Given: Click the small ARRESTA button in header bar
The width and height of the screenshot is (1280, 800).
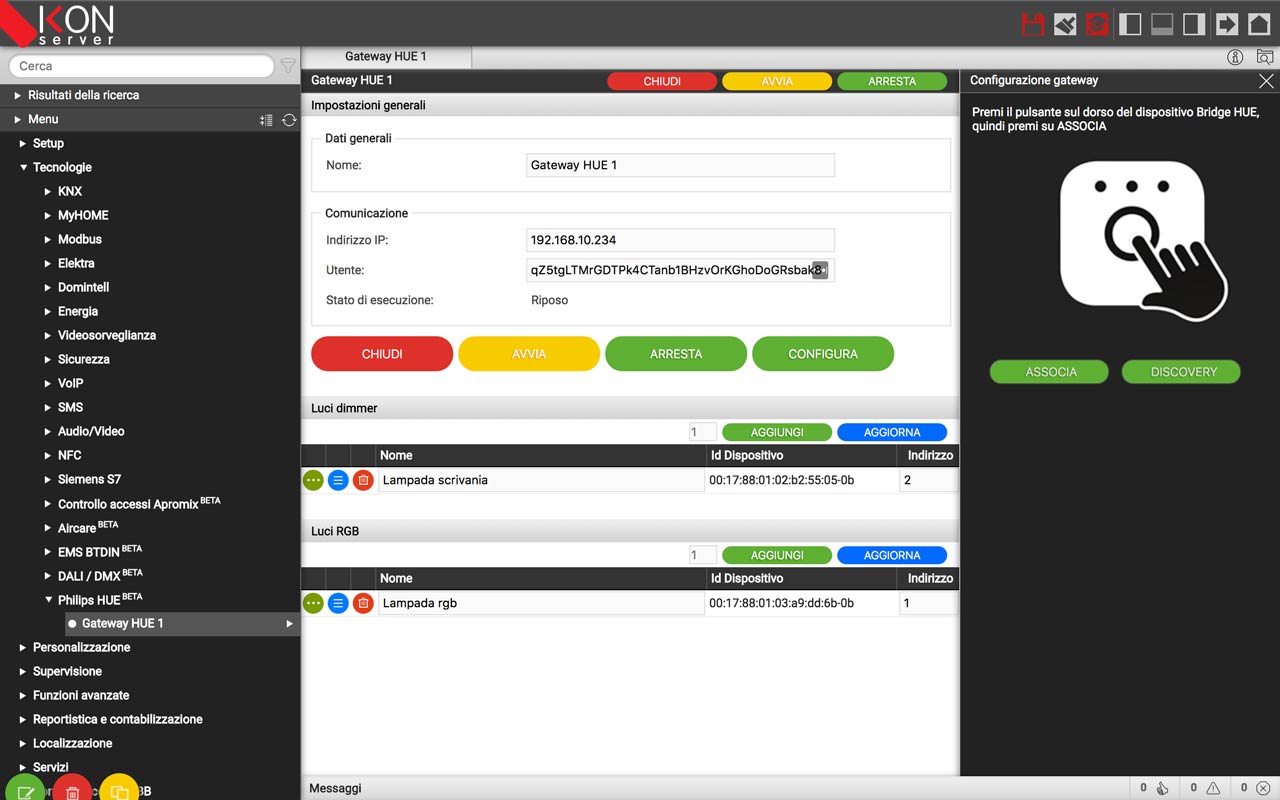Looking at the screenshot, I should click(x=892, y=82).
